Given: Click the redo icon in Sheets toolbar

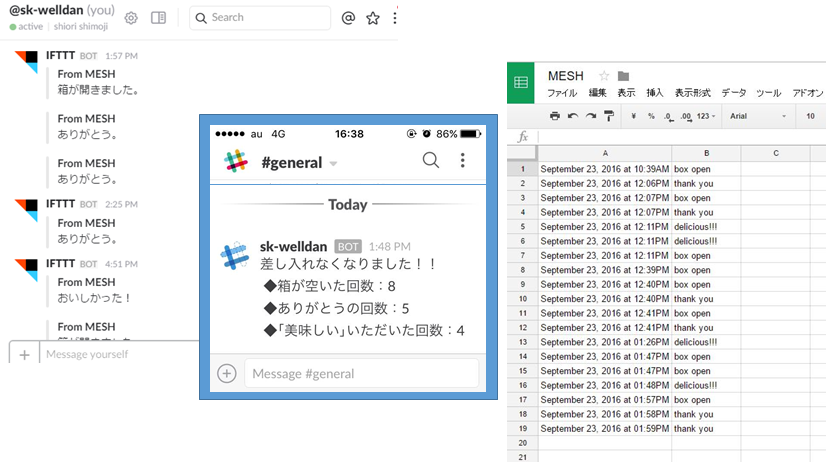Looking at the screenshot, I should 591,116.
